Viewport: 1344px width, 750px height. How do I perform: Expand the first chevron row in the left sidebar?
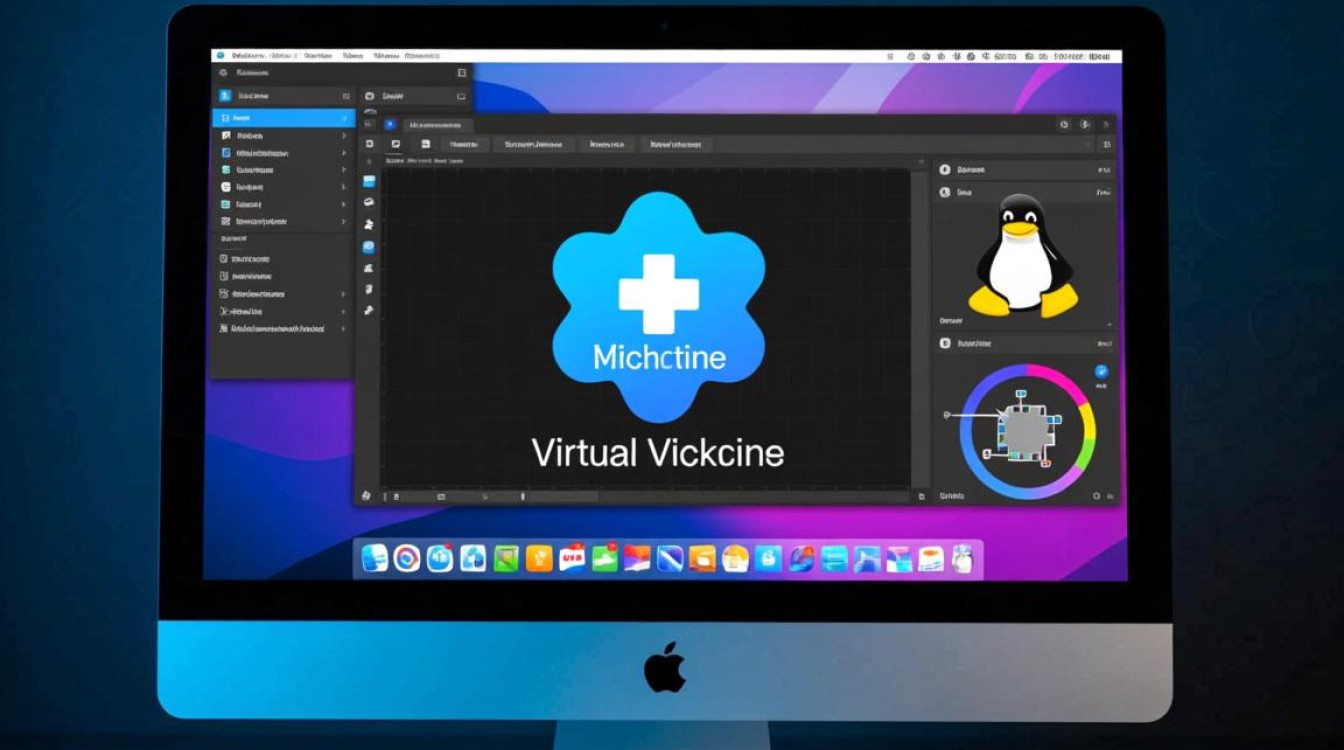[344, 135]
